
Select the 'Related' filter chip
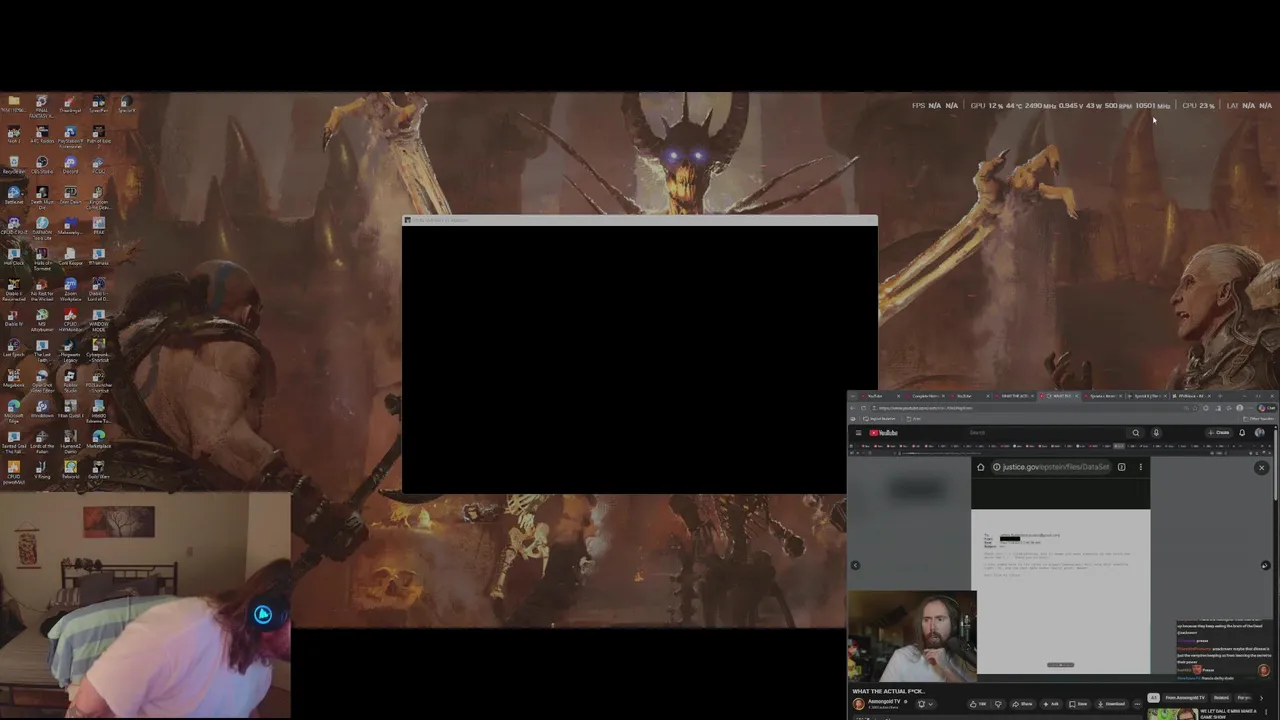(x=1221, y=698)
